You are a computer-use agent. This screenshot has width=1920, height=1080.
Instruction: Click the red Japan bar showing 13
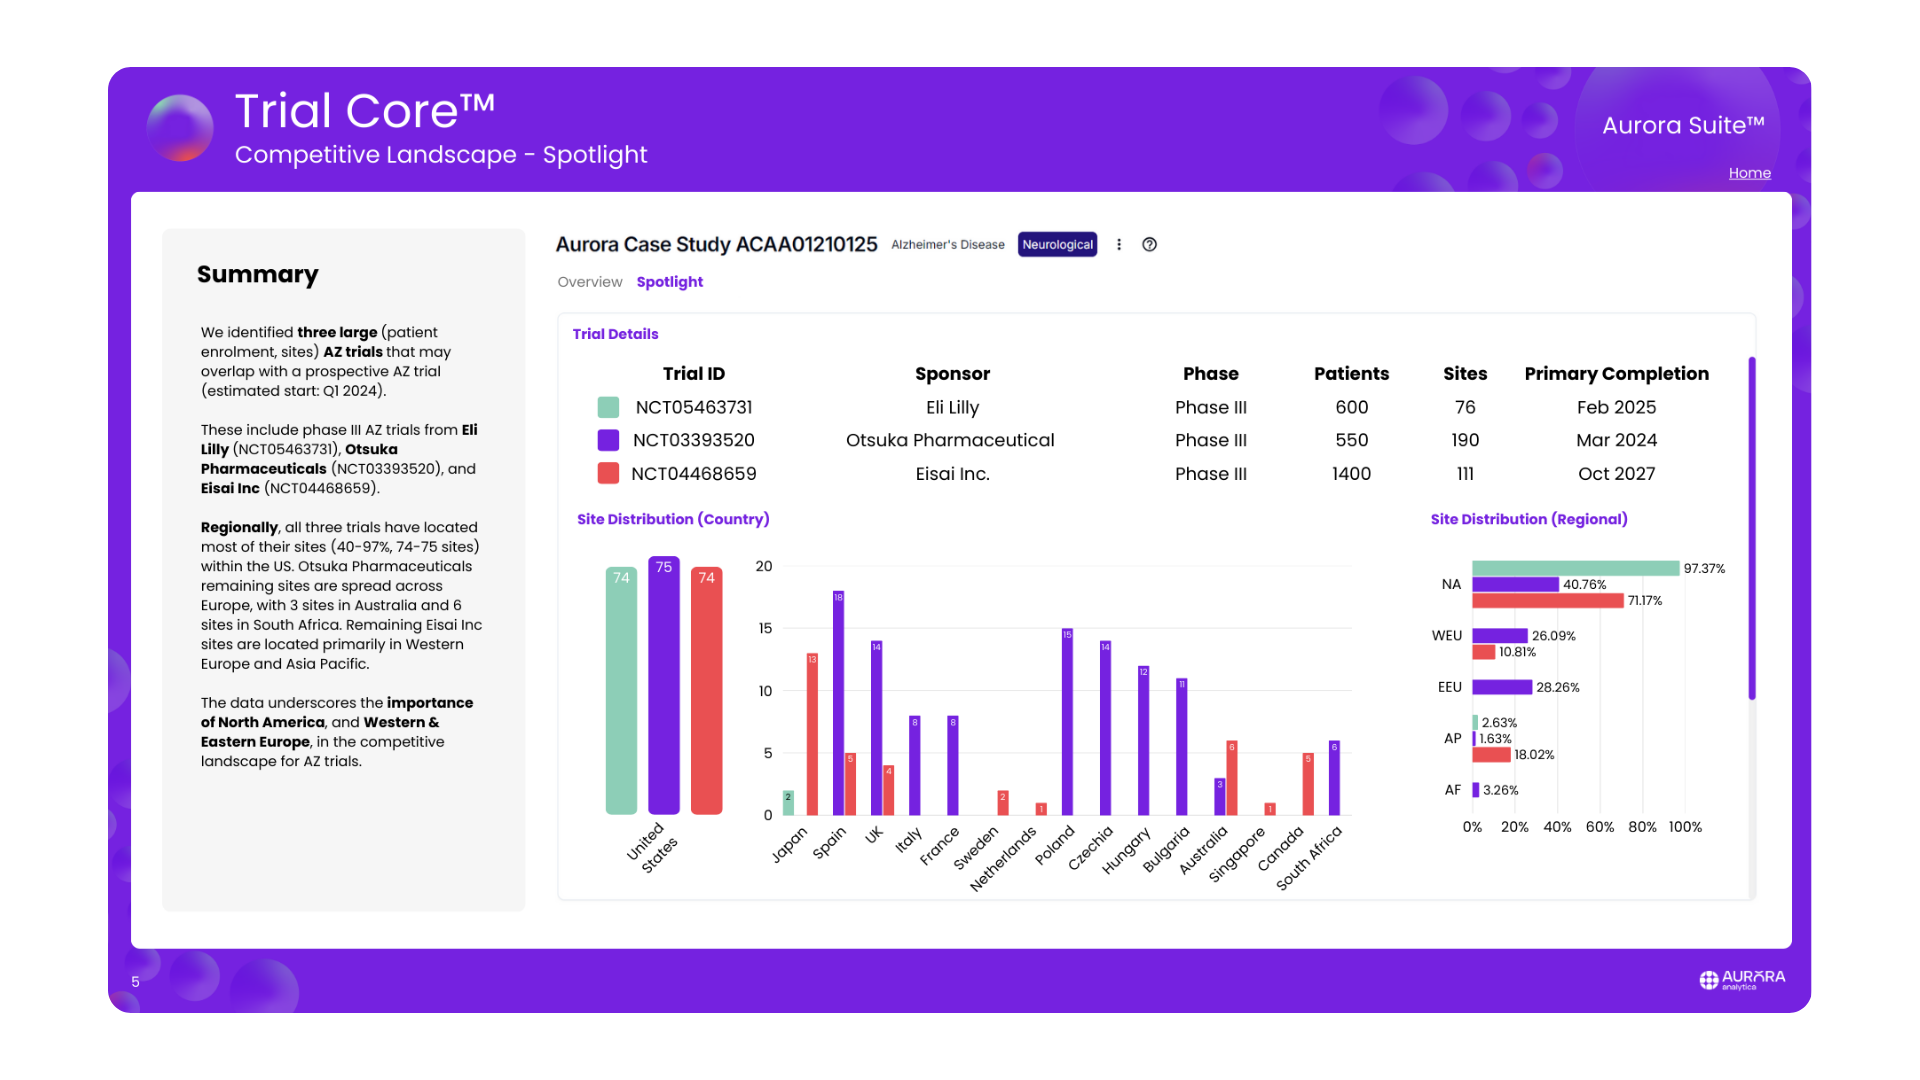coord(812,734)
